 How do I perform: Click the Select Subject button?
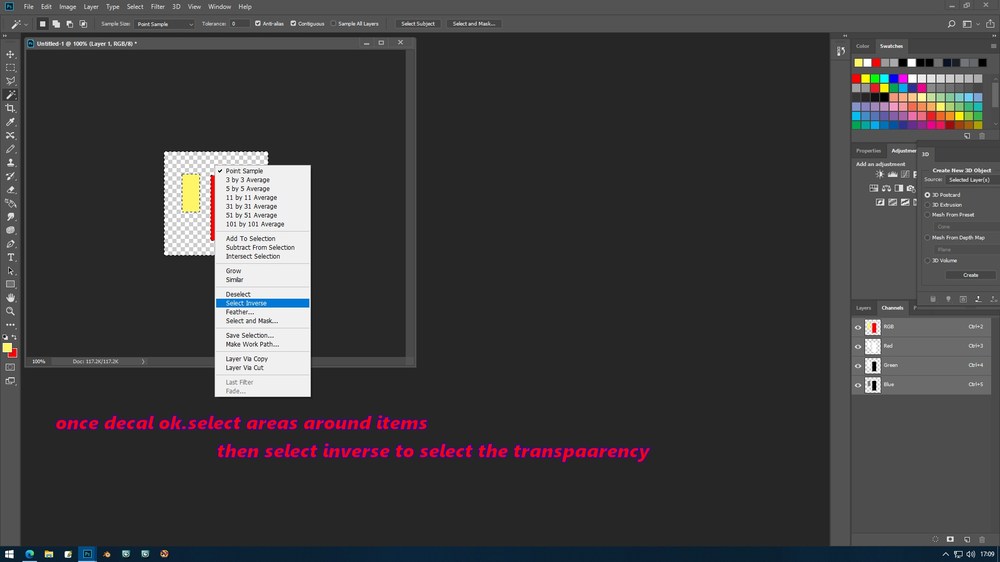[418, 24]
